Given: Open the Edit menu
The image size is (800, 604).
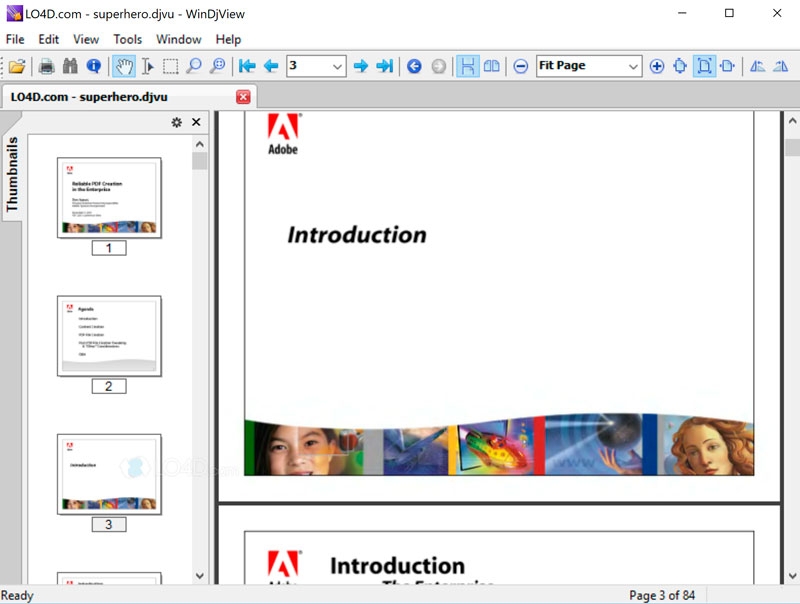Looking at the screenshot, I should tap(48, 39).
